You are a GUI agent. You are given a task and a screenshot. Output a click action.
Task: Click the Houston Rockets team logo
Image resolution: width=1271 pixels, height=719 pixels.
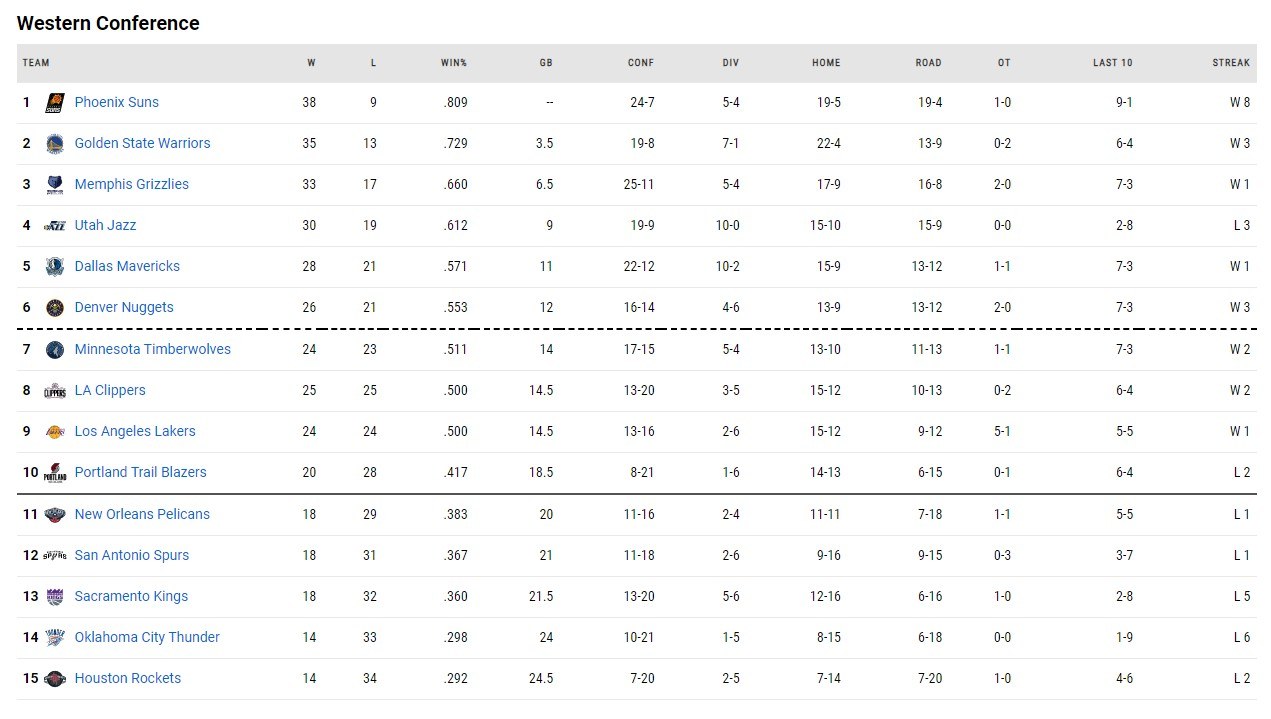tap(55, 678)
